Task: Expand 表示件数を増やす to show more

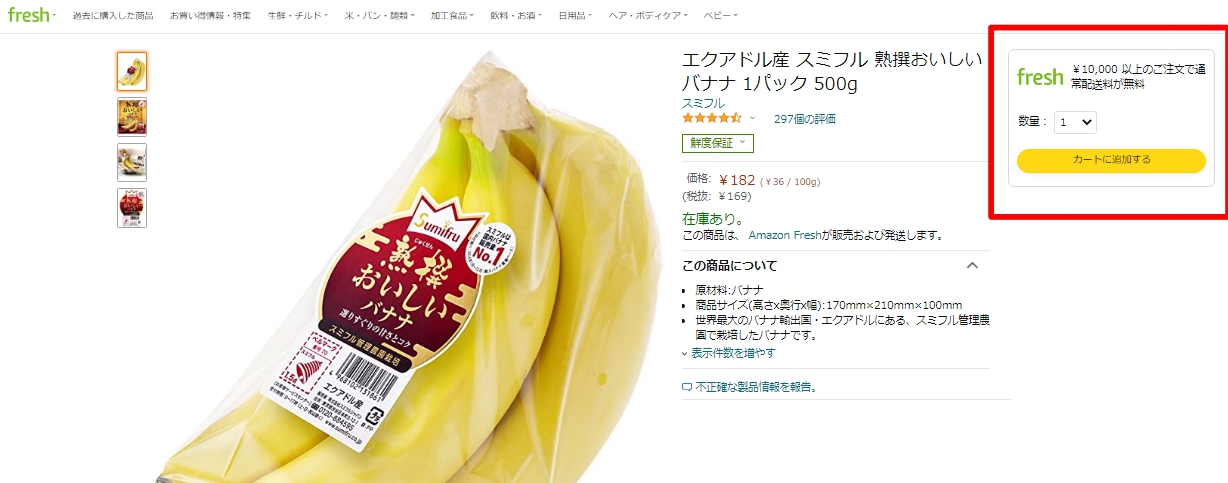Action: click(x=728, y=353)
